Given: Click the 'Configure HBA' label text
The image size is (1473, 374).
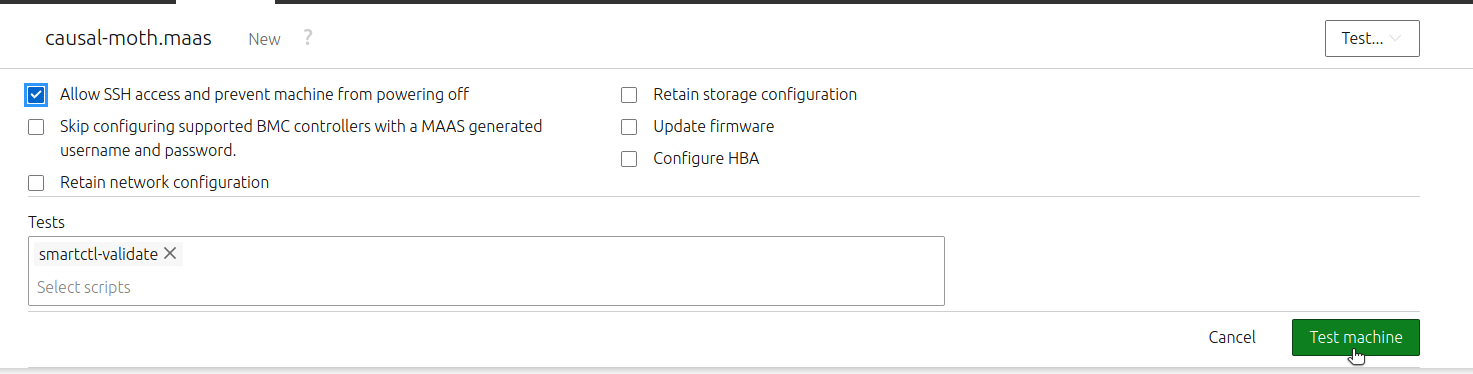Looking at the screenshot, I should point(706,159).
